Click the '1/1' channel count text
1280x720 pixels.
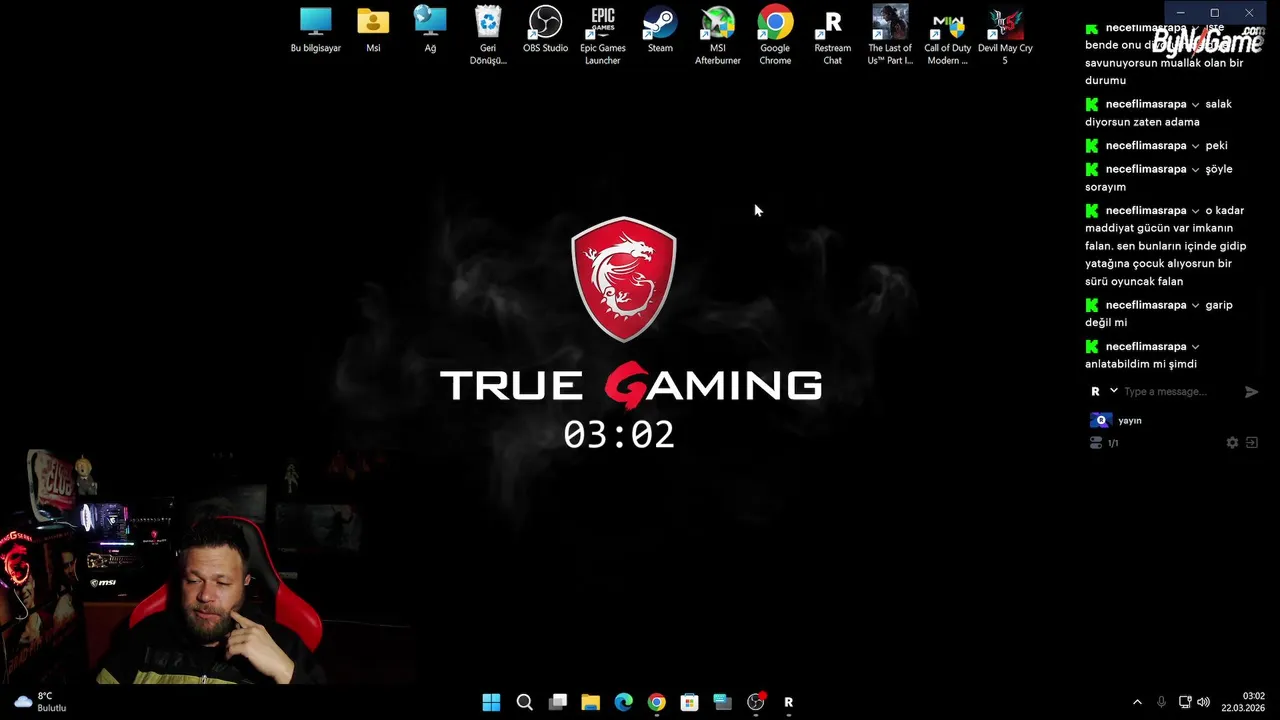click(x=1113, y=443)
